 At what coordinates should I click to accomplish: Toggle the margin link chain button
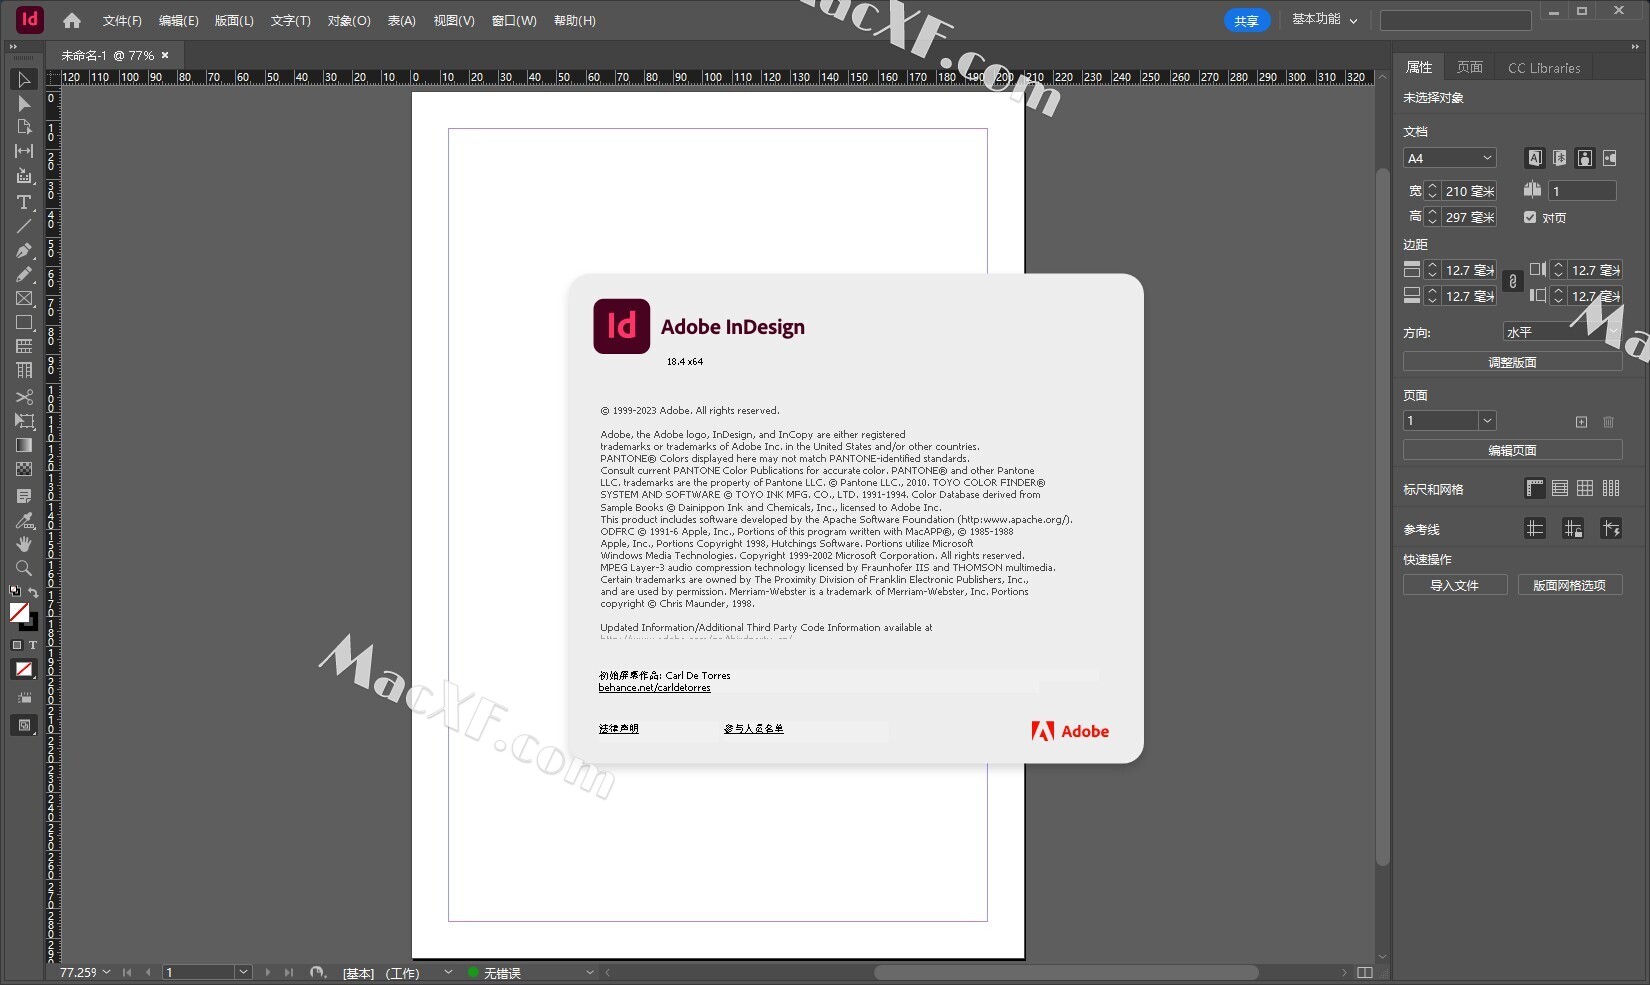click(1513, 282)
